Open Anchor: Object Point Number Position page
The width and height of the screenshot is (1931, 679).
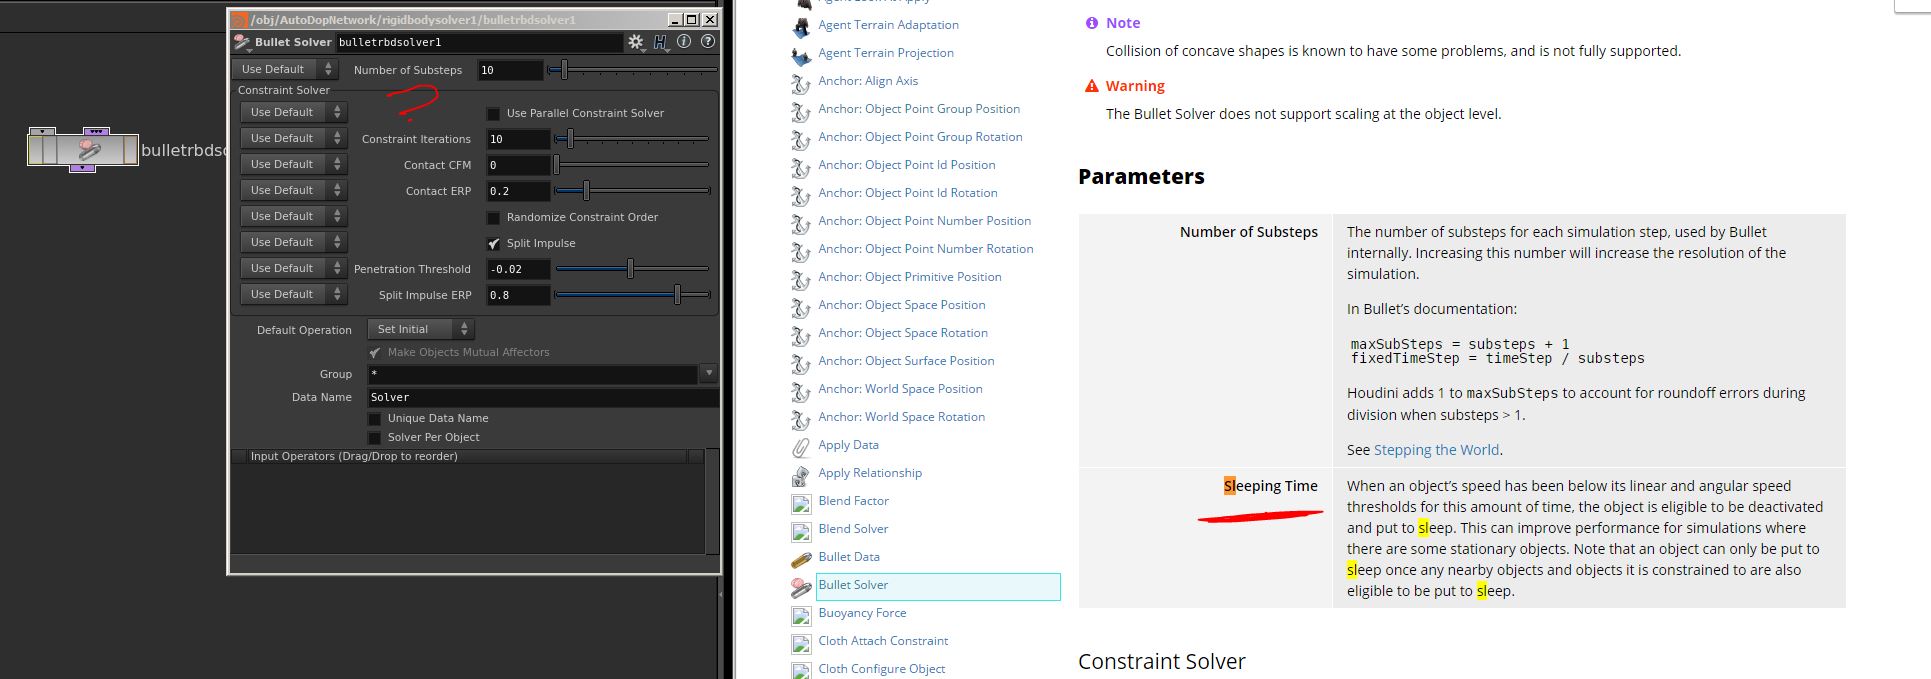click(x=924, y=221)
